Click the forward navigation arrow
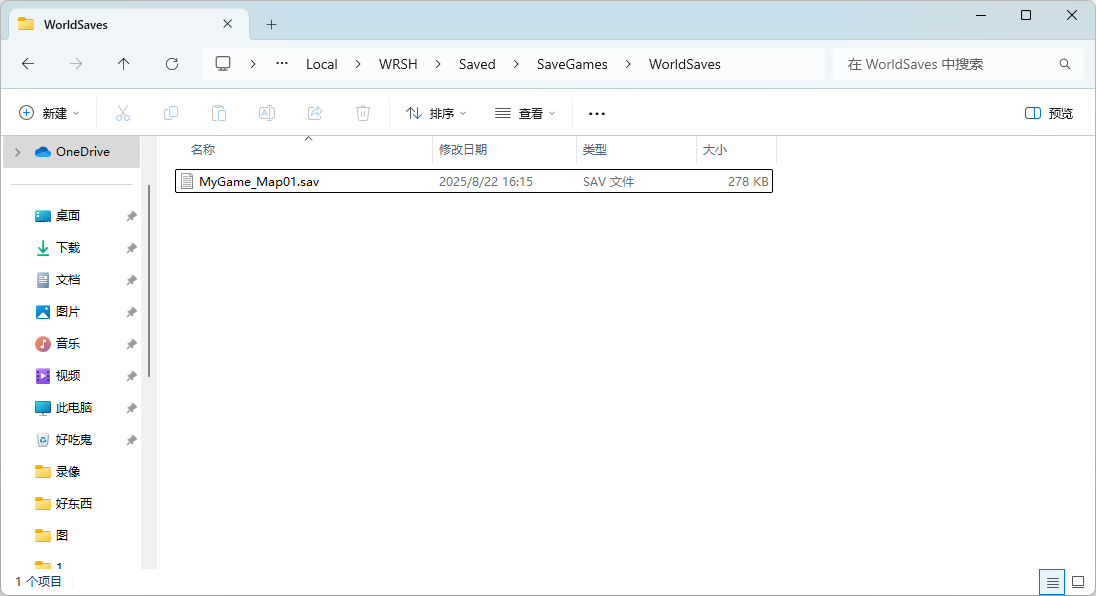This screenshot has height=596, width=1096. 75,64
